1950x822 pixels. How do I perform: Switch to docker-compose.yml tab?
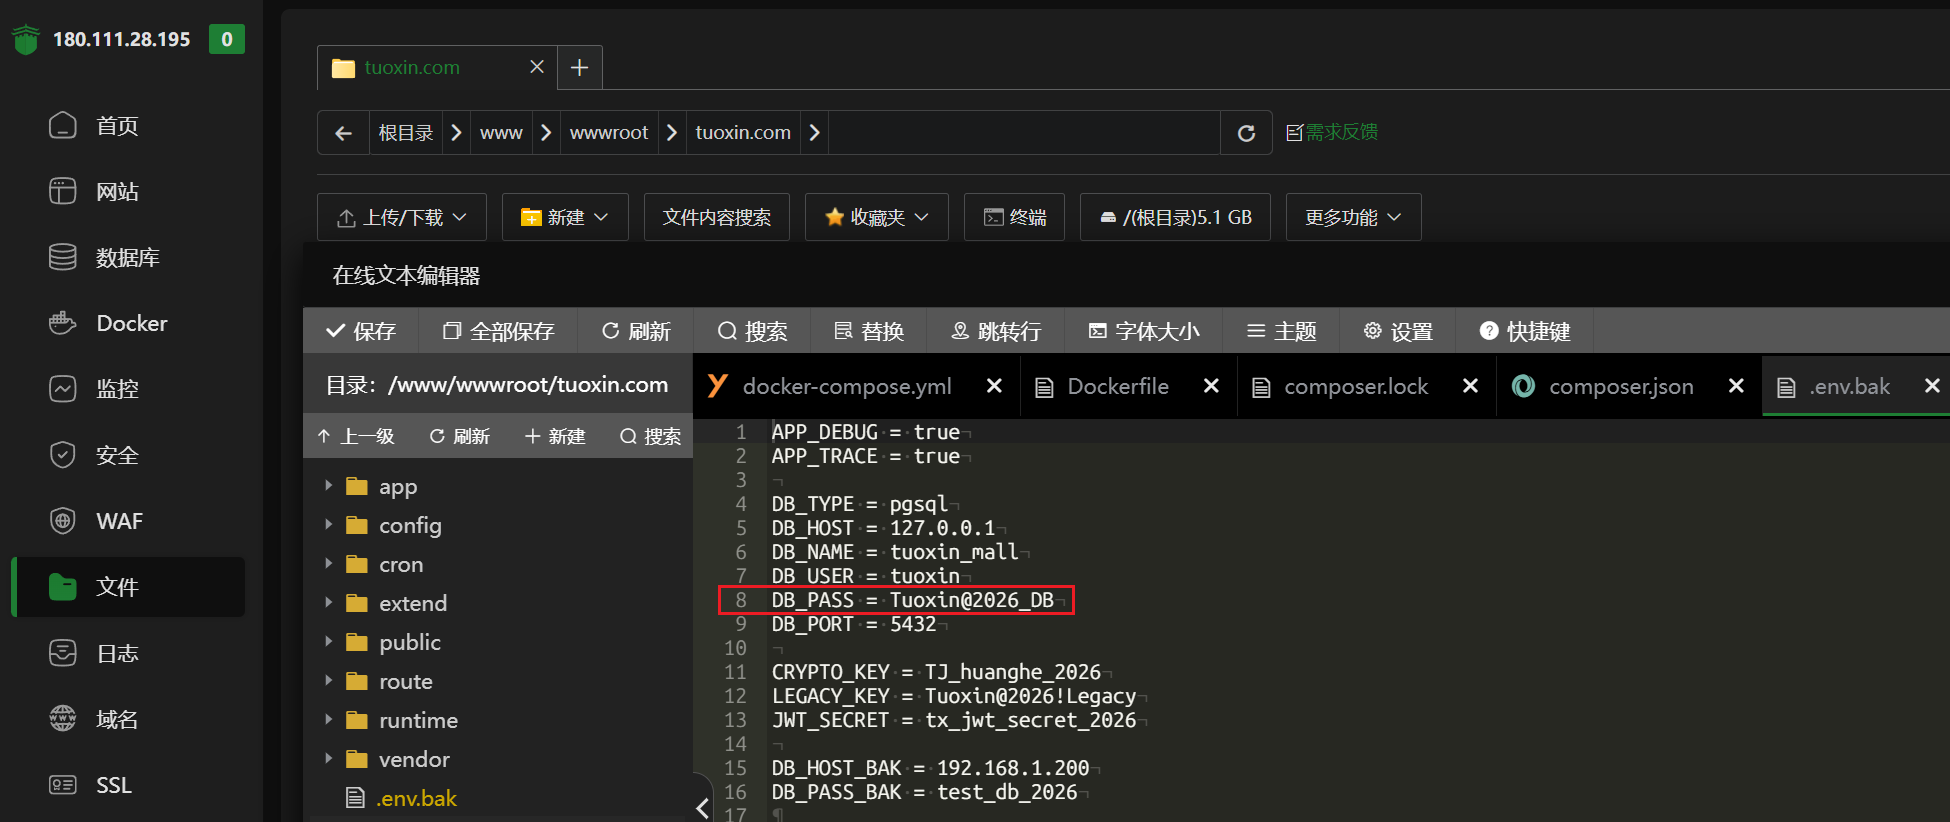point(847,386)
